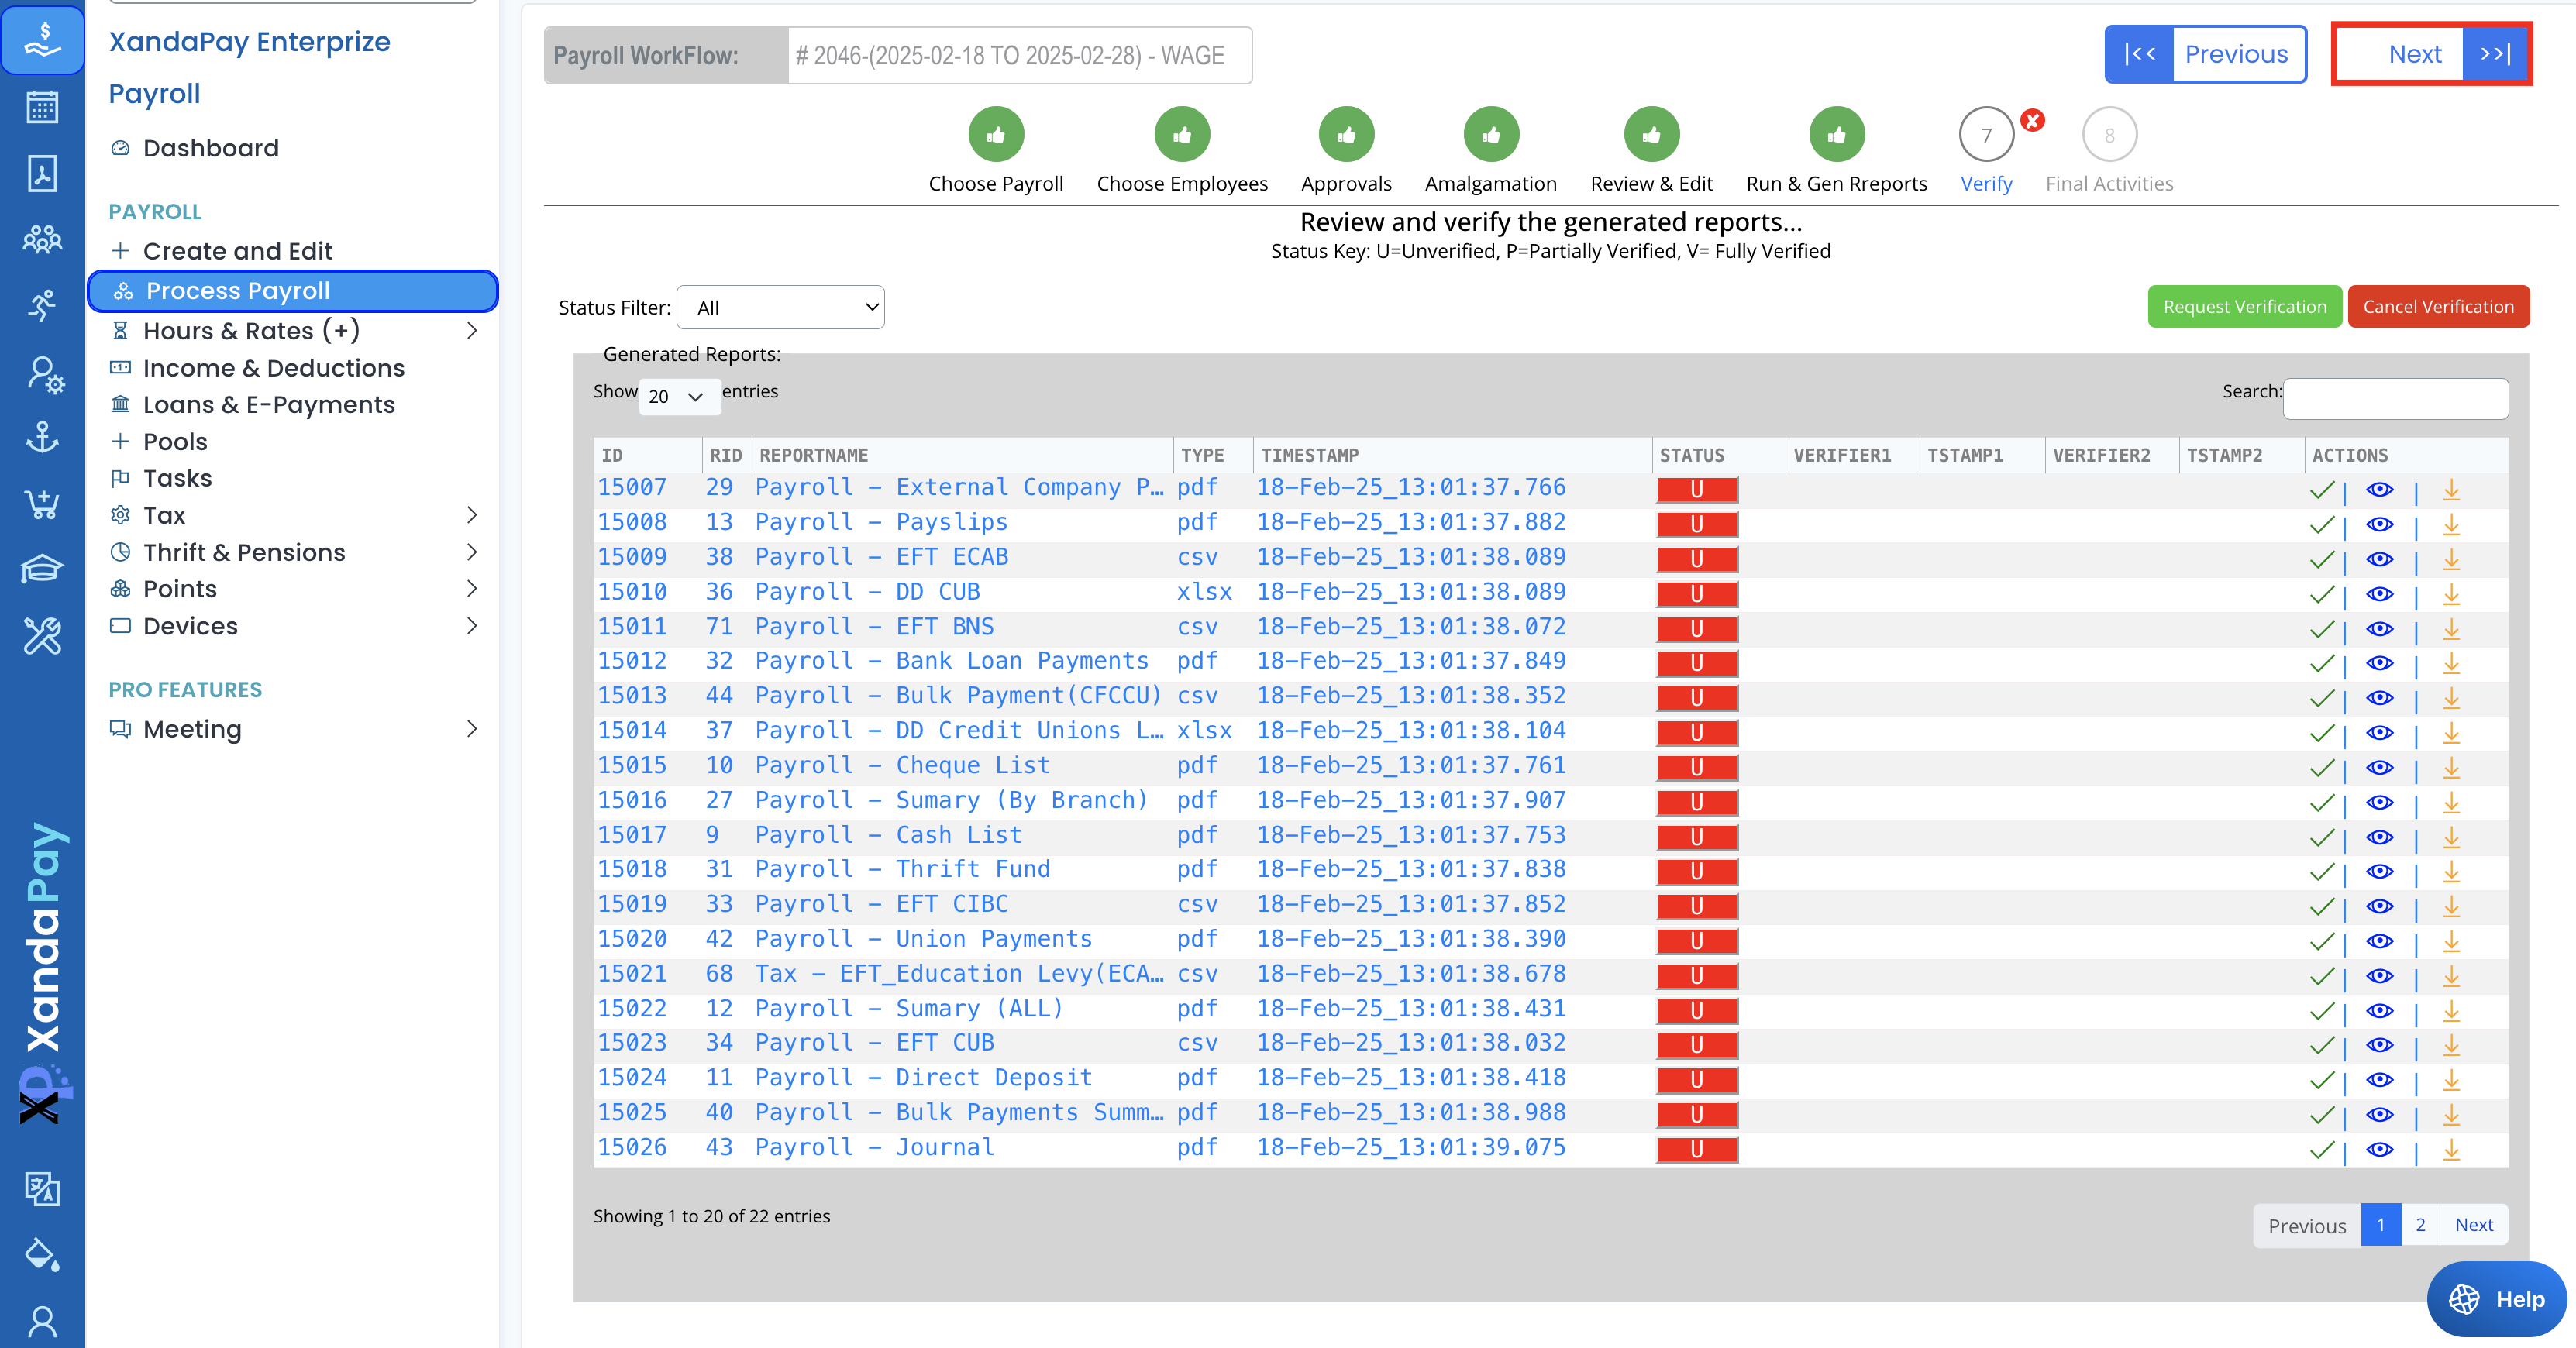Preview the Payroll - Cheque List report via its eye icon
Image resolution: width=2576 pixels, height=1348 pixels.
click(x=2379, y=767)
